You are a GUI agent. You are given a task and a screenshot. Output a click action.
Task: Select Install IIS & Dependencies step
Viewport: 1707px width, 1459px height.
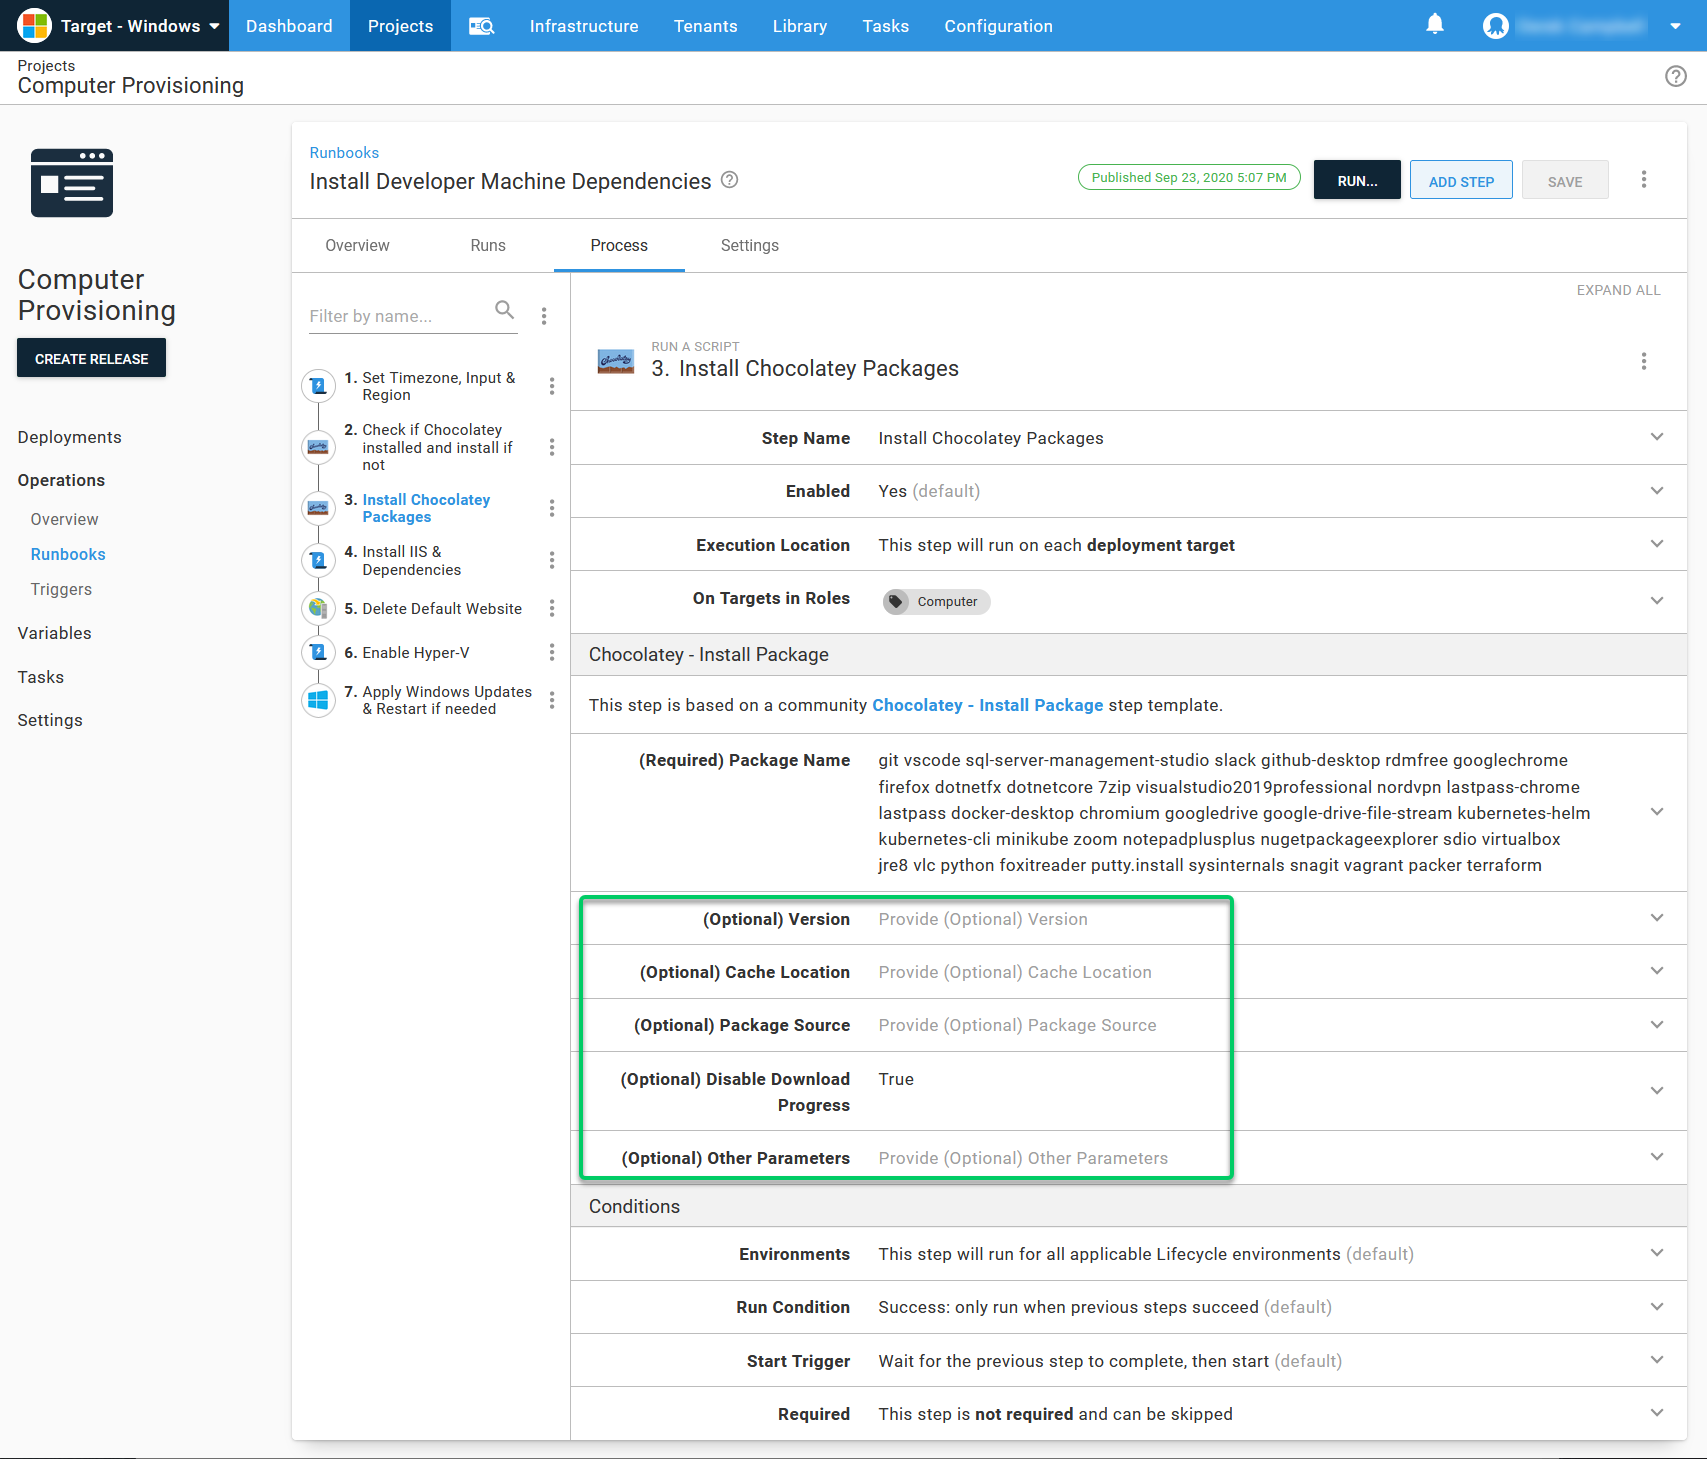(x=411, y=561)
